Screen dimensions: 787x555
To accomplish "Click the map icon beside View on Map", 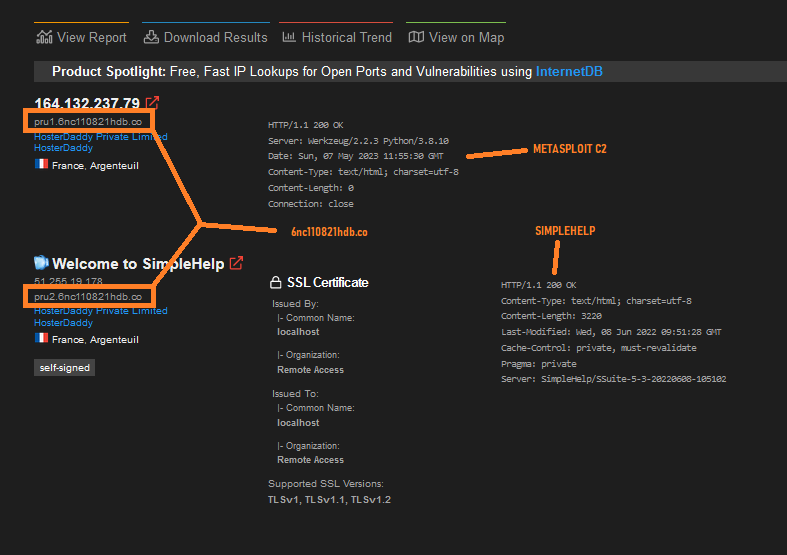I will pos(416,37).
